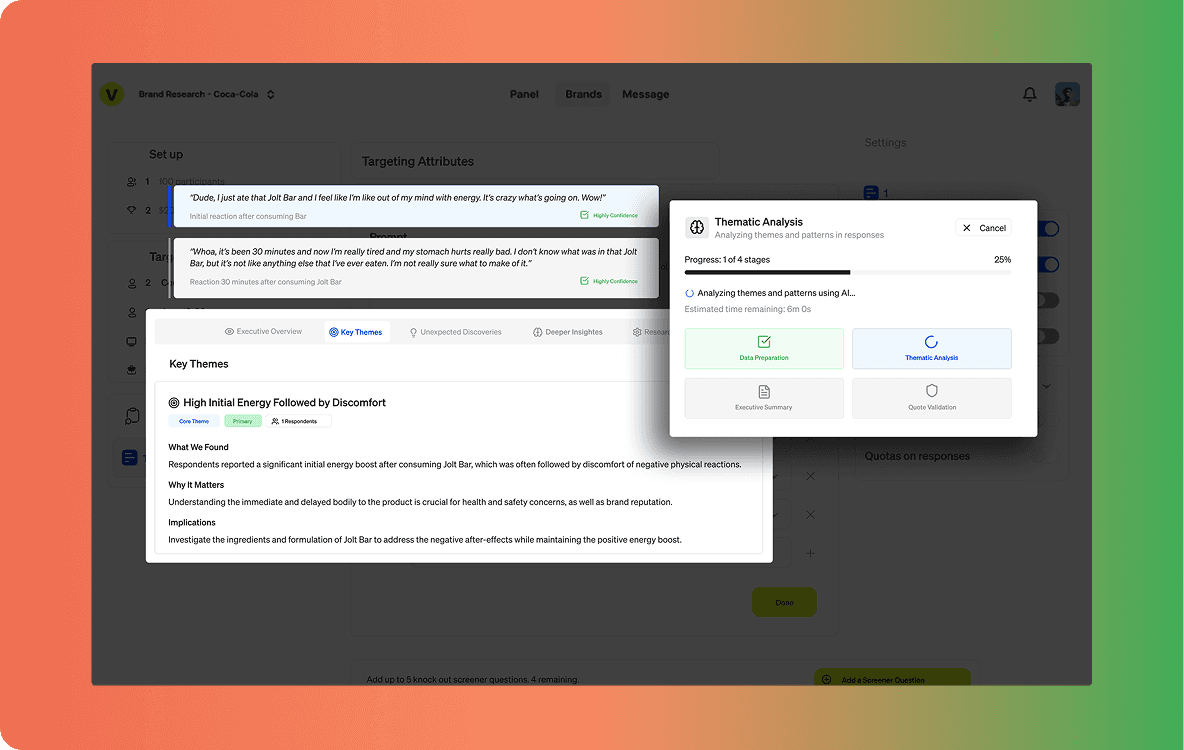1184x750 pixels.
Task: Switch to the Message tab
Action: click(x=646, y=94)
